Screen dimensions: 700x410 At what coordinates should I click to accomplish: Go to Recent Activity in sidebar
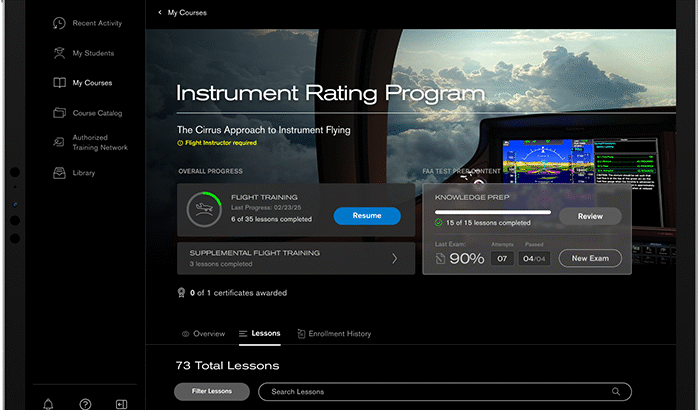[88, 23]
